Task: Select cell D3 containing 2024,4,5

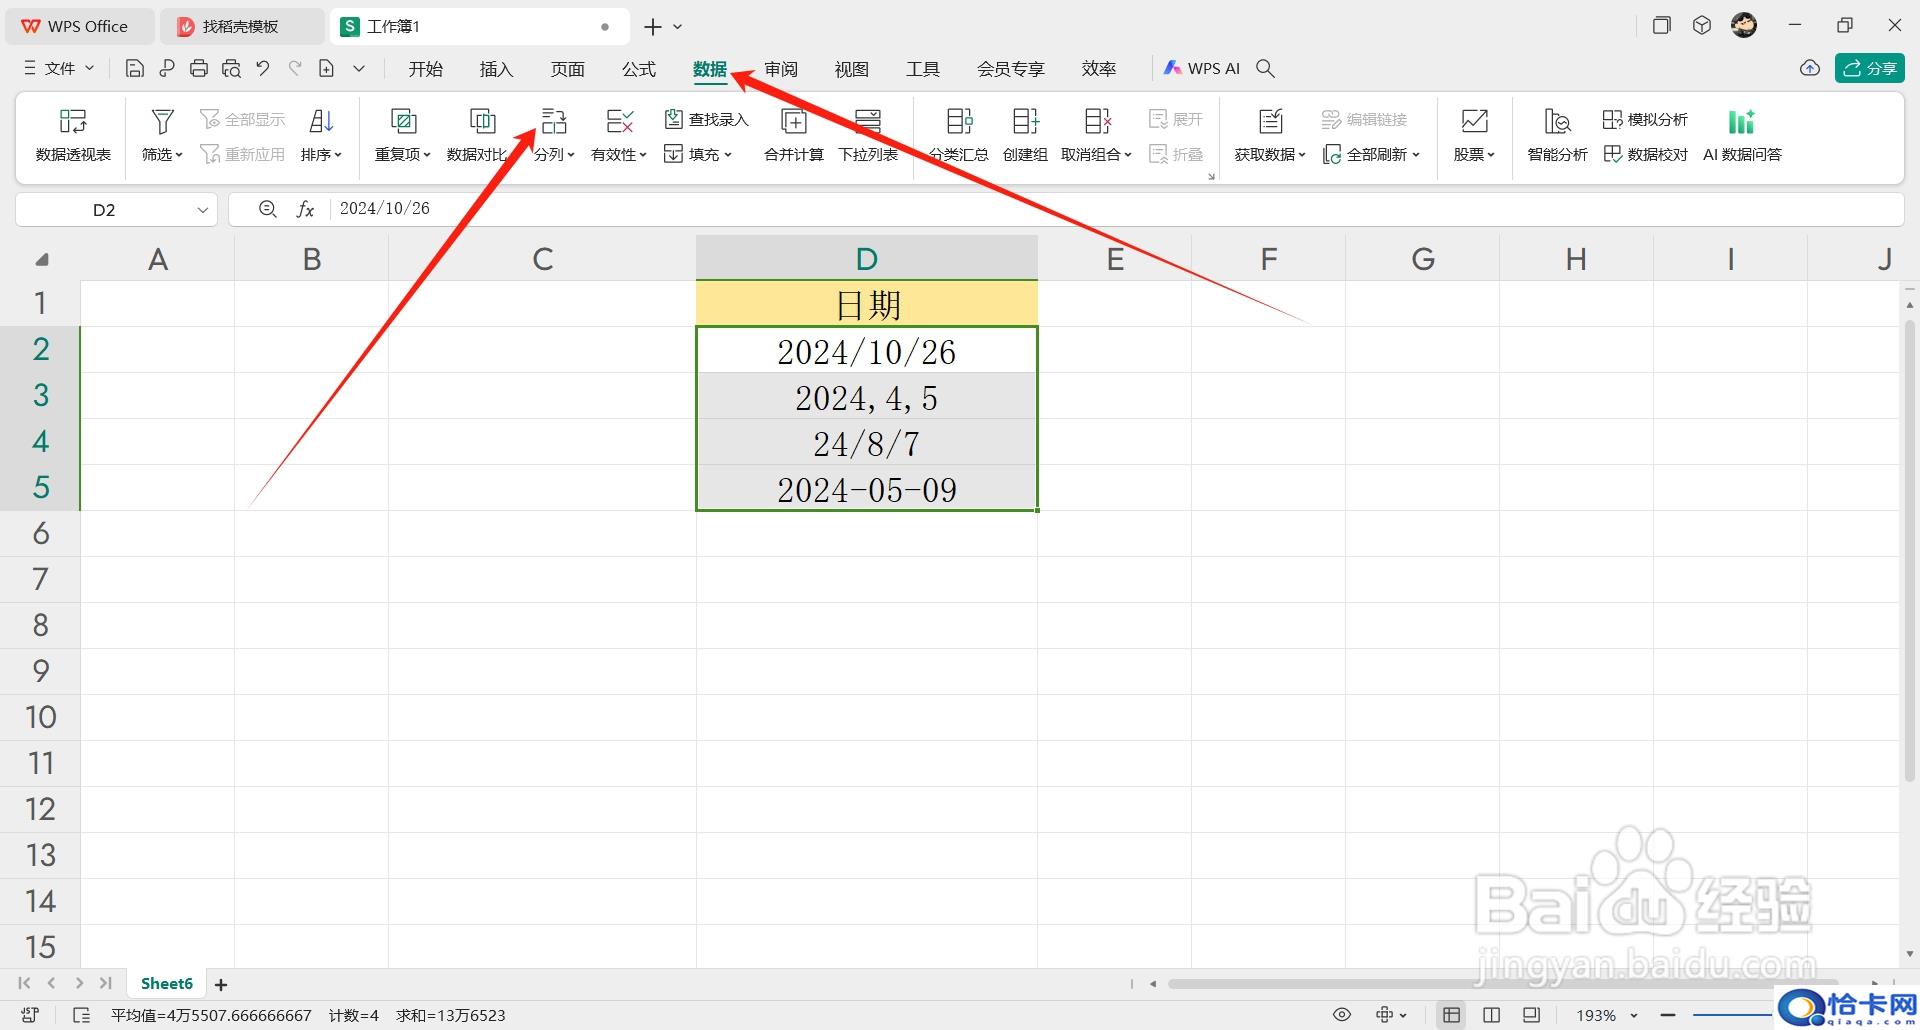Action: 867,397
